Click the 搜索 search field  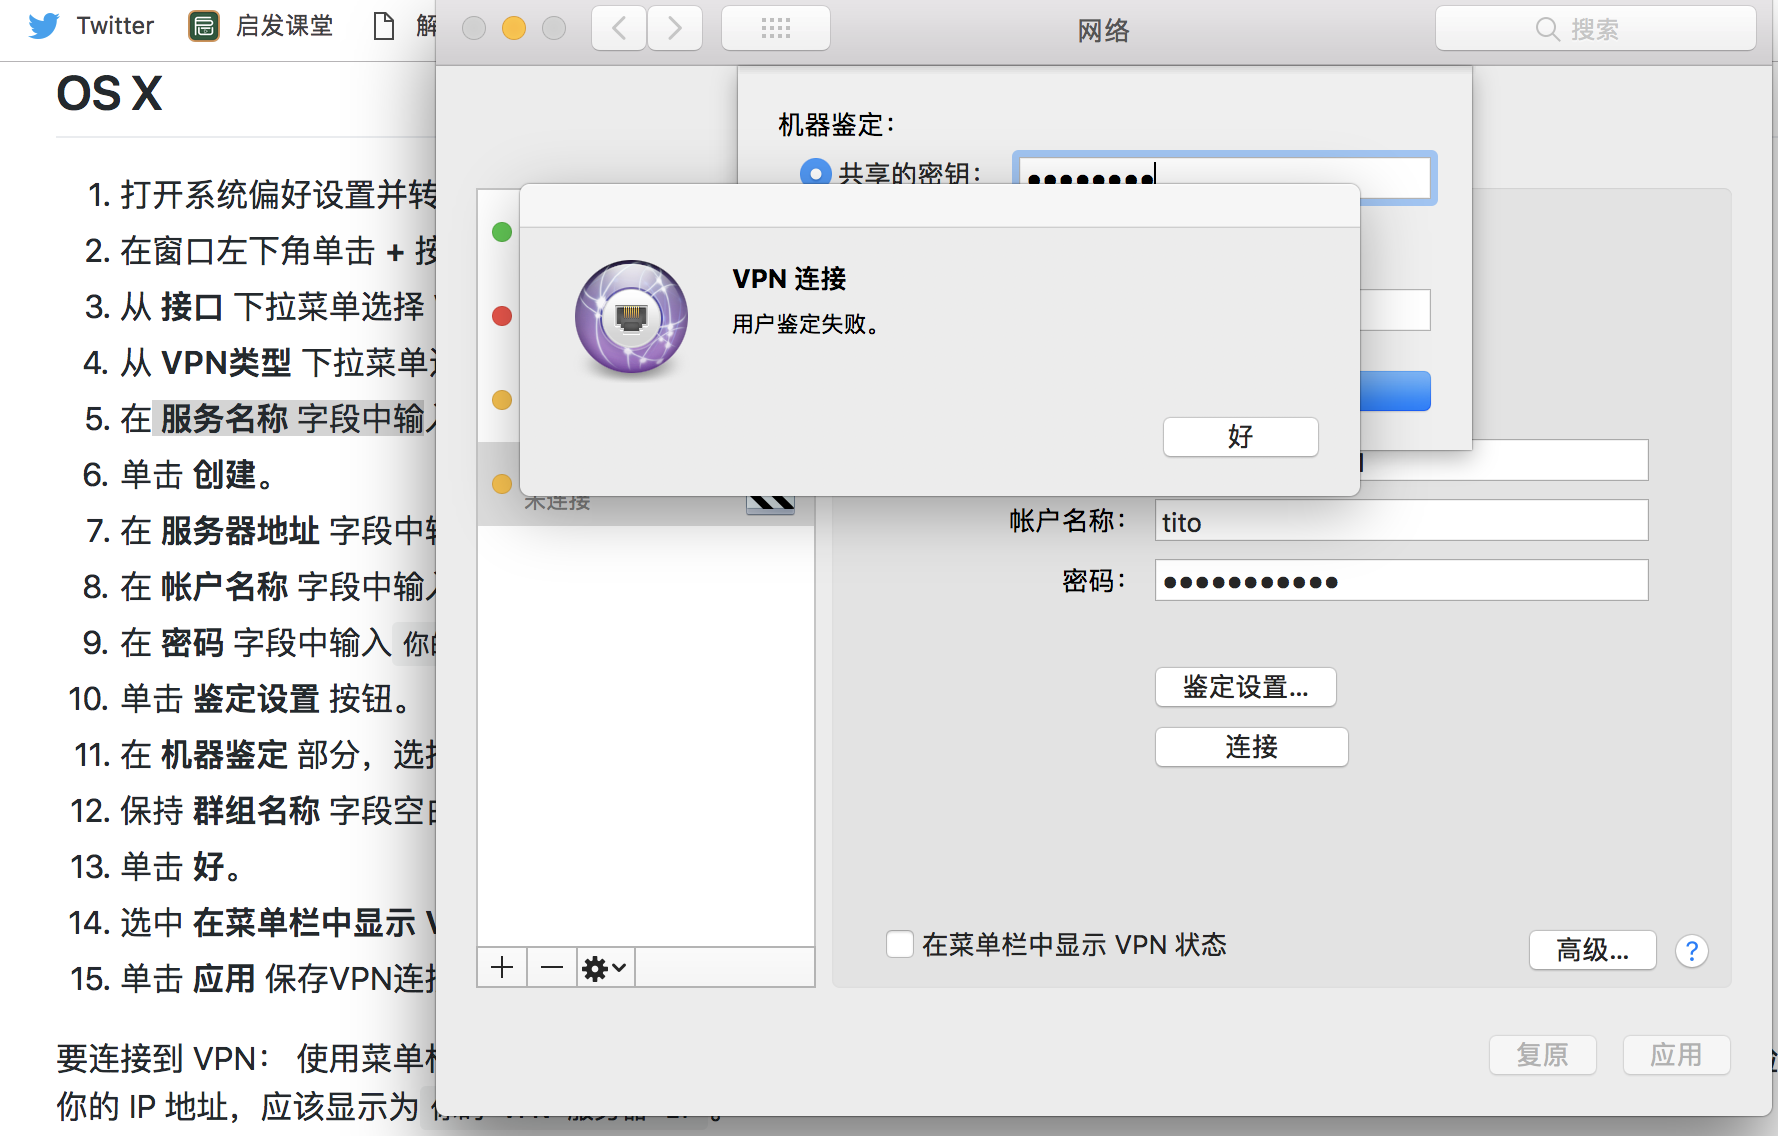1595,29
